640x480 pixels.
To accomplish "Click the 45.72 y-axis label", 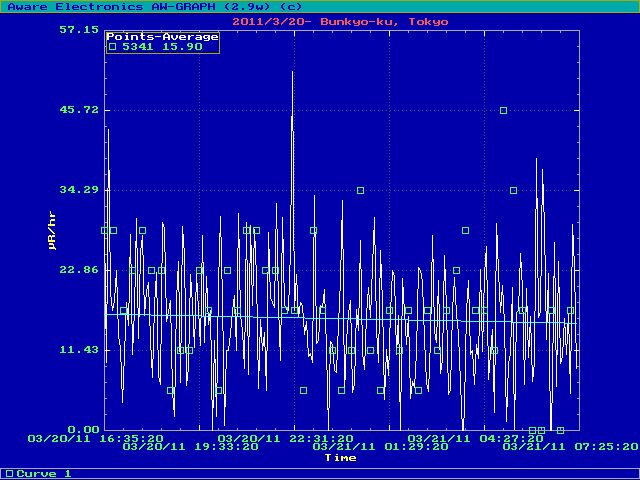I will [x=78, y=110].
